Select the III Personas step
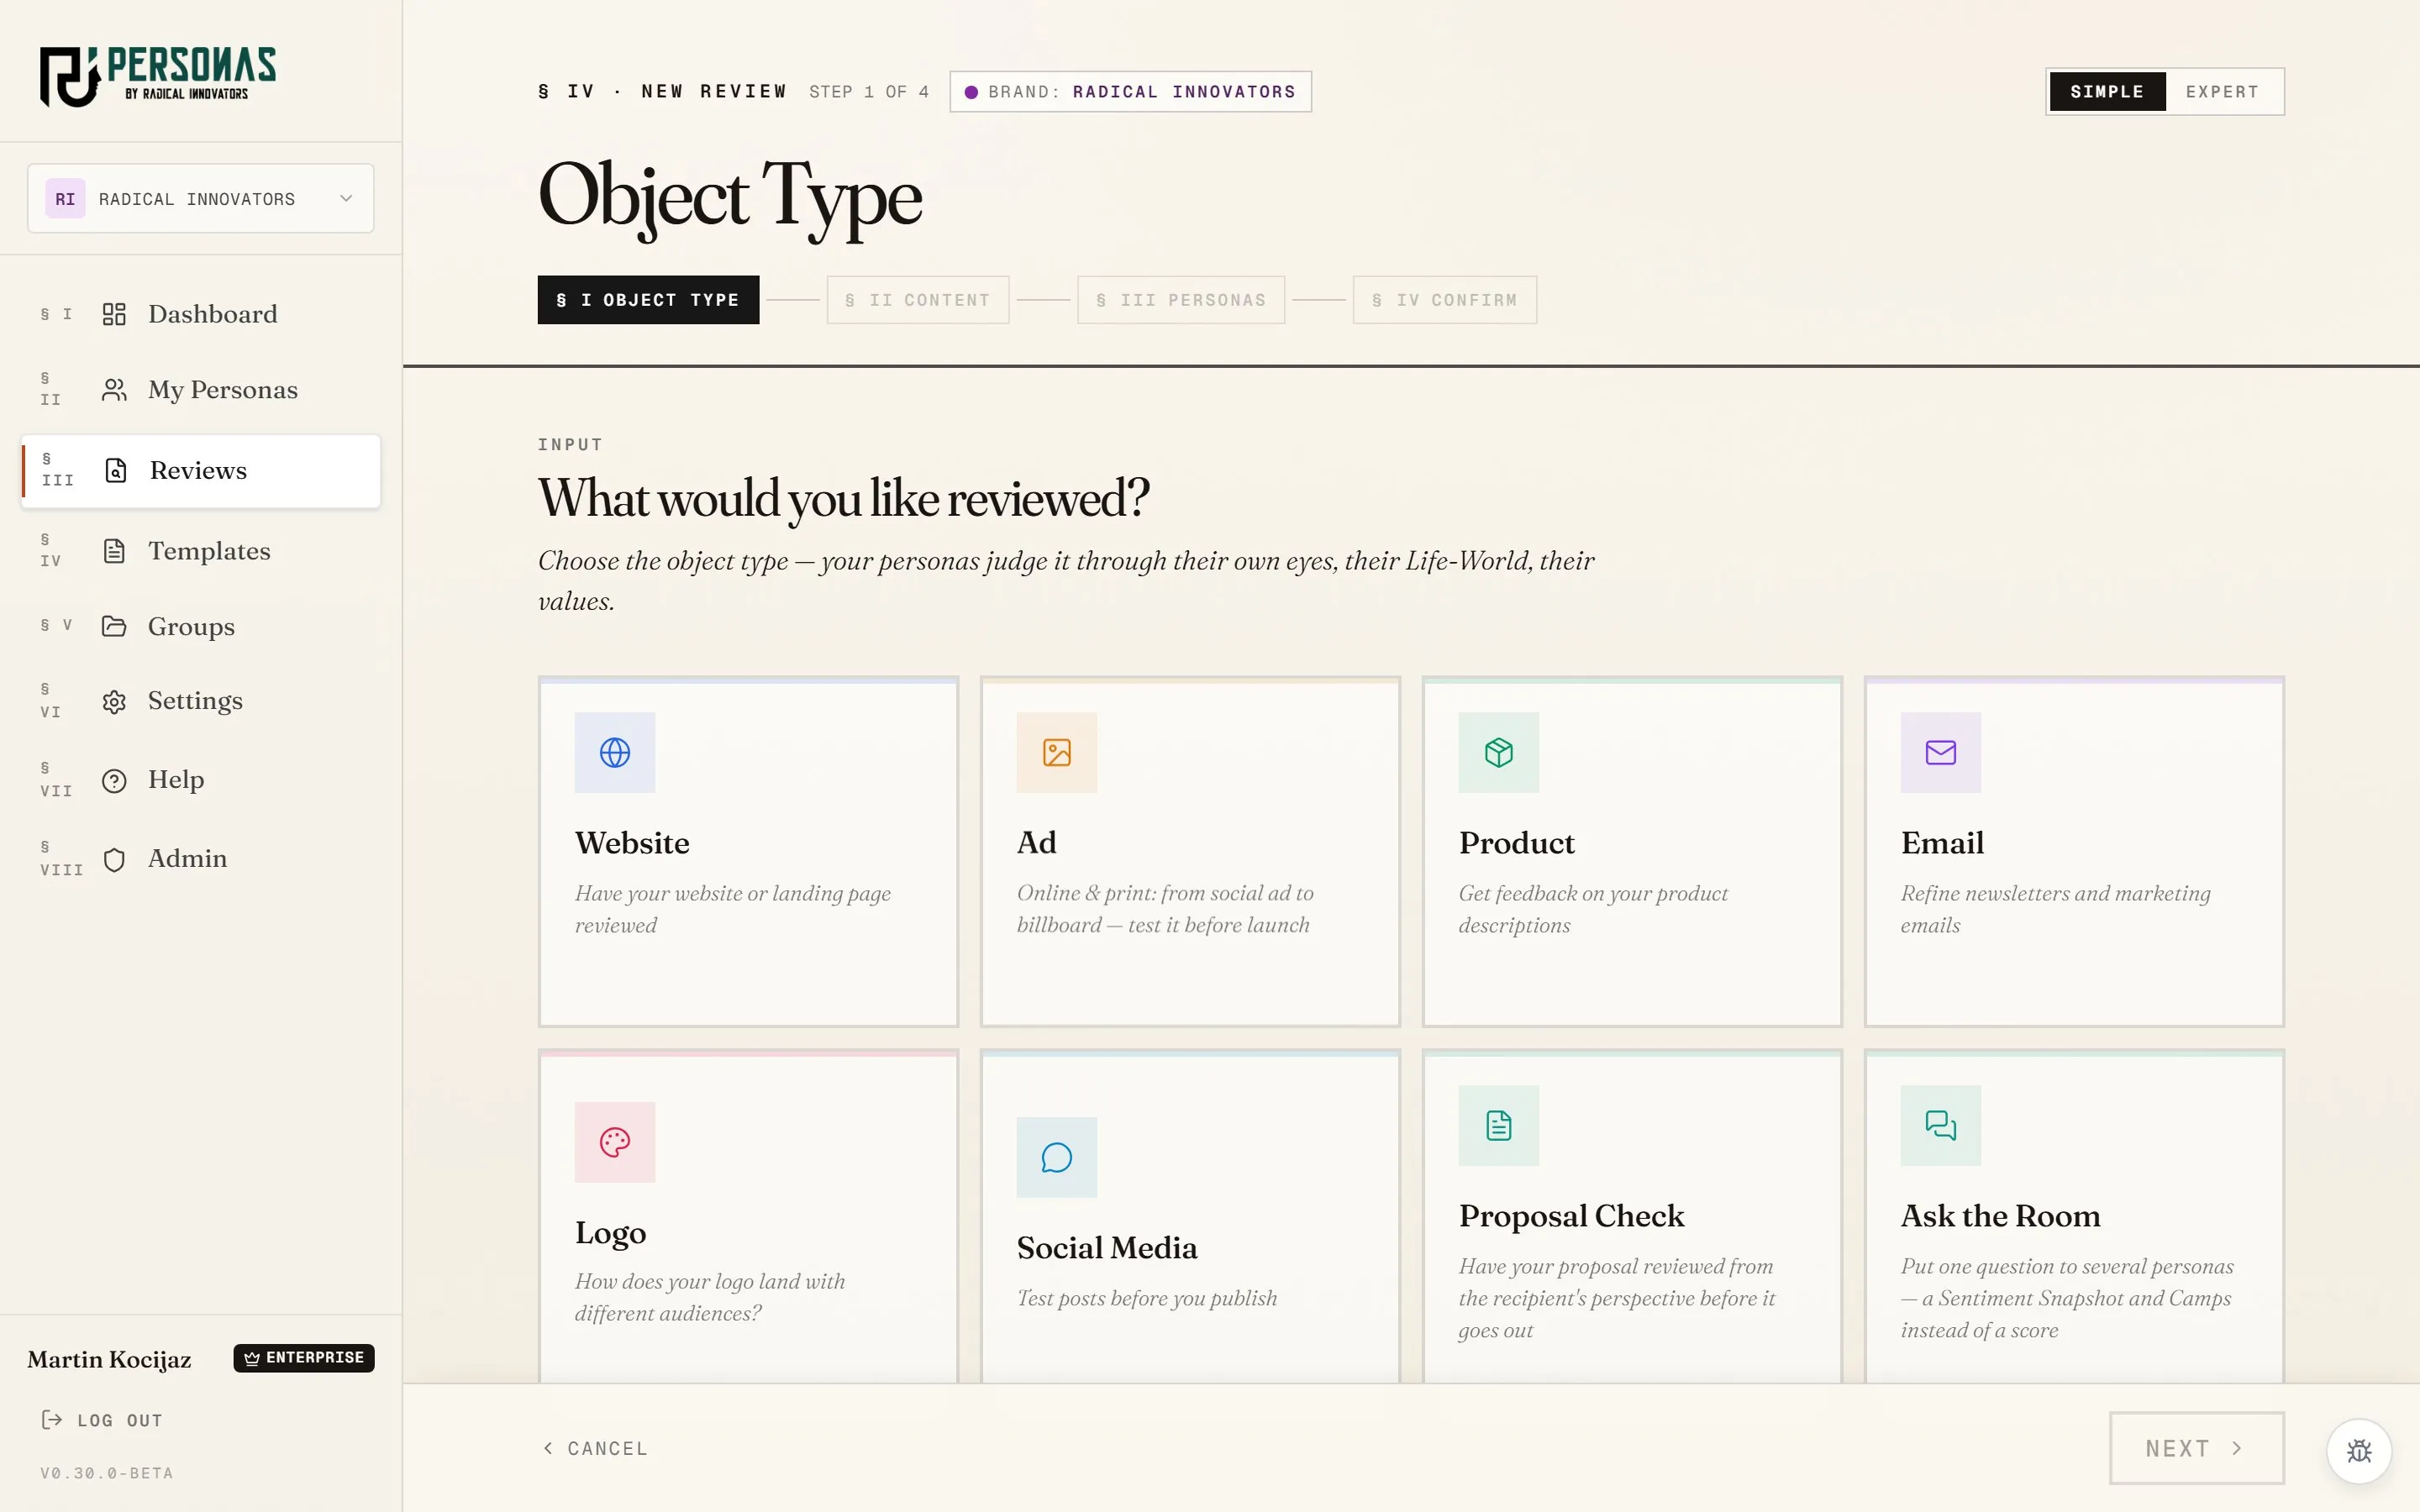 pyautogui.click(x=1181, y=300)
